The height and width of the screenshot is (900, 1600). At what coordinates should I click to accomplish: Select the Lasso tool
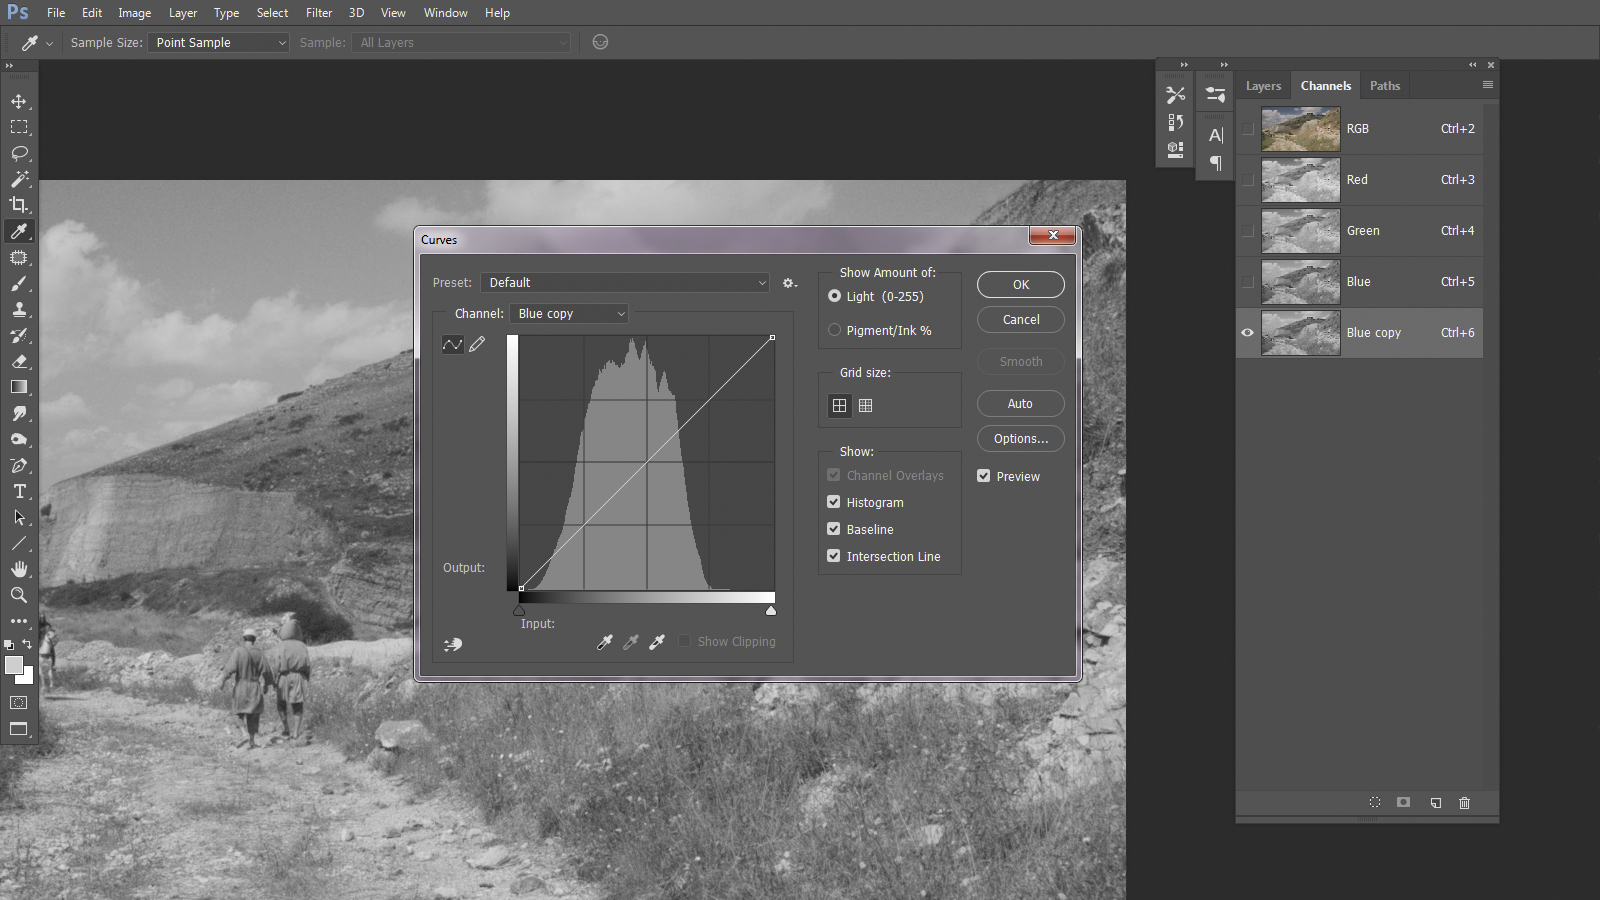pos(19,153)
